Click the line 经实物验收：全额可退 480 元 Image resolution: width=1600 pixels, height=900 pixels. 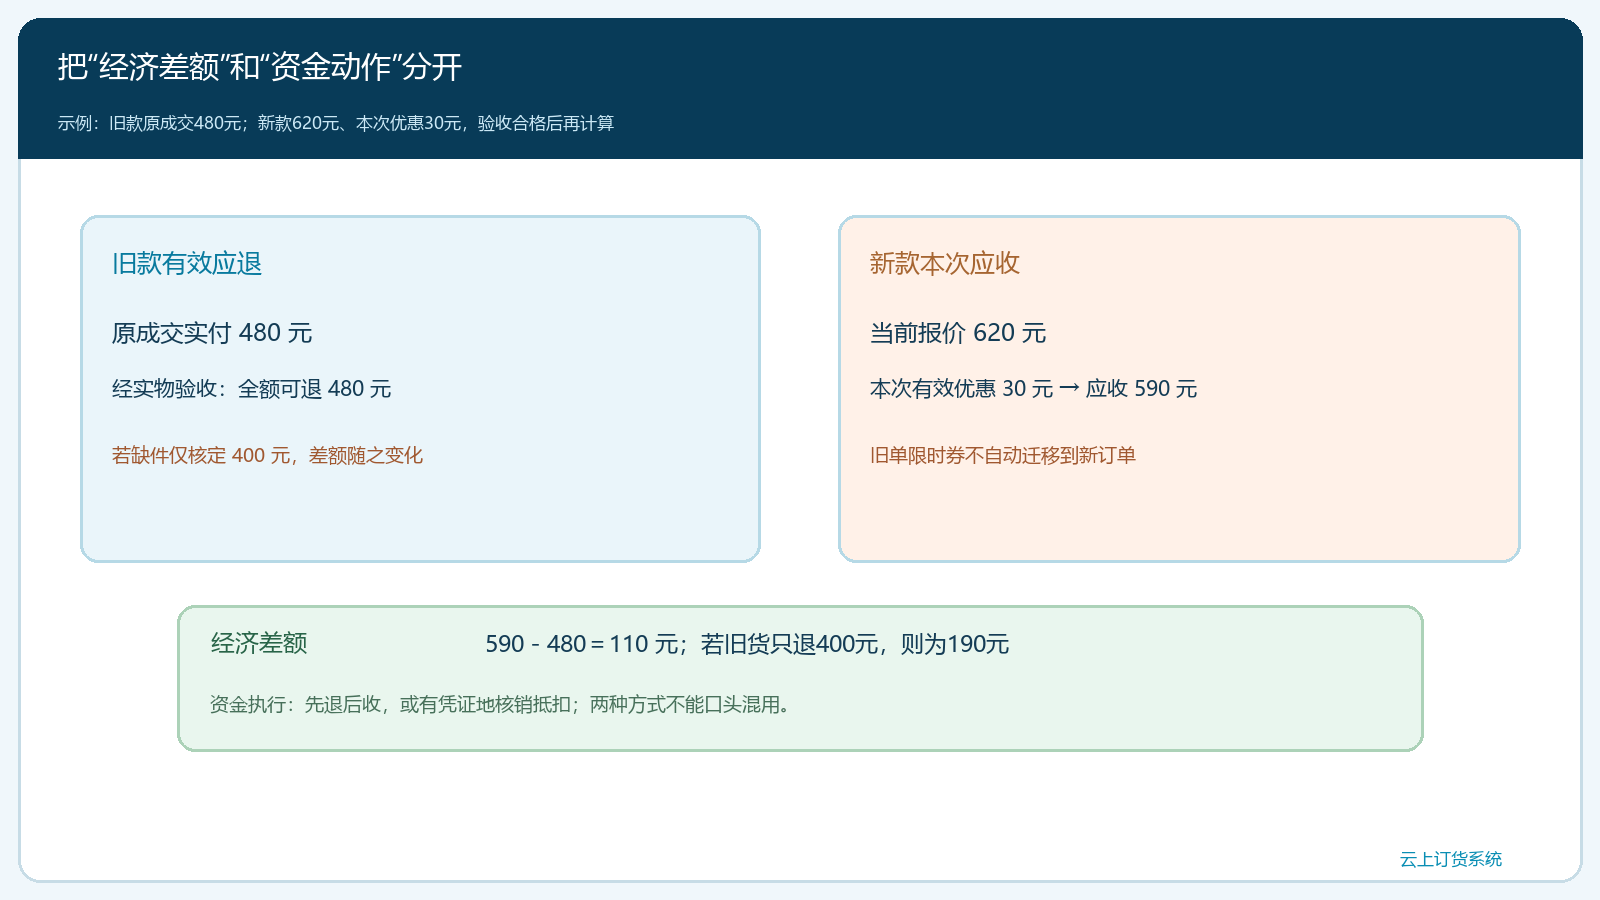[251, 389]
